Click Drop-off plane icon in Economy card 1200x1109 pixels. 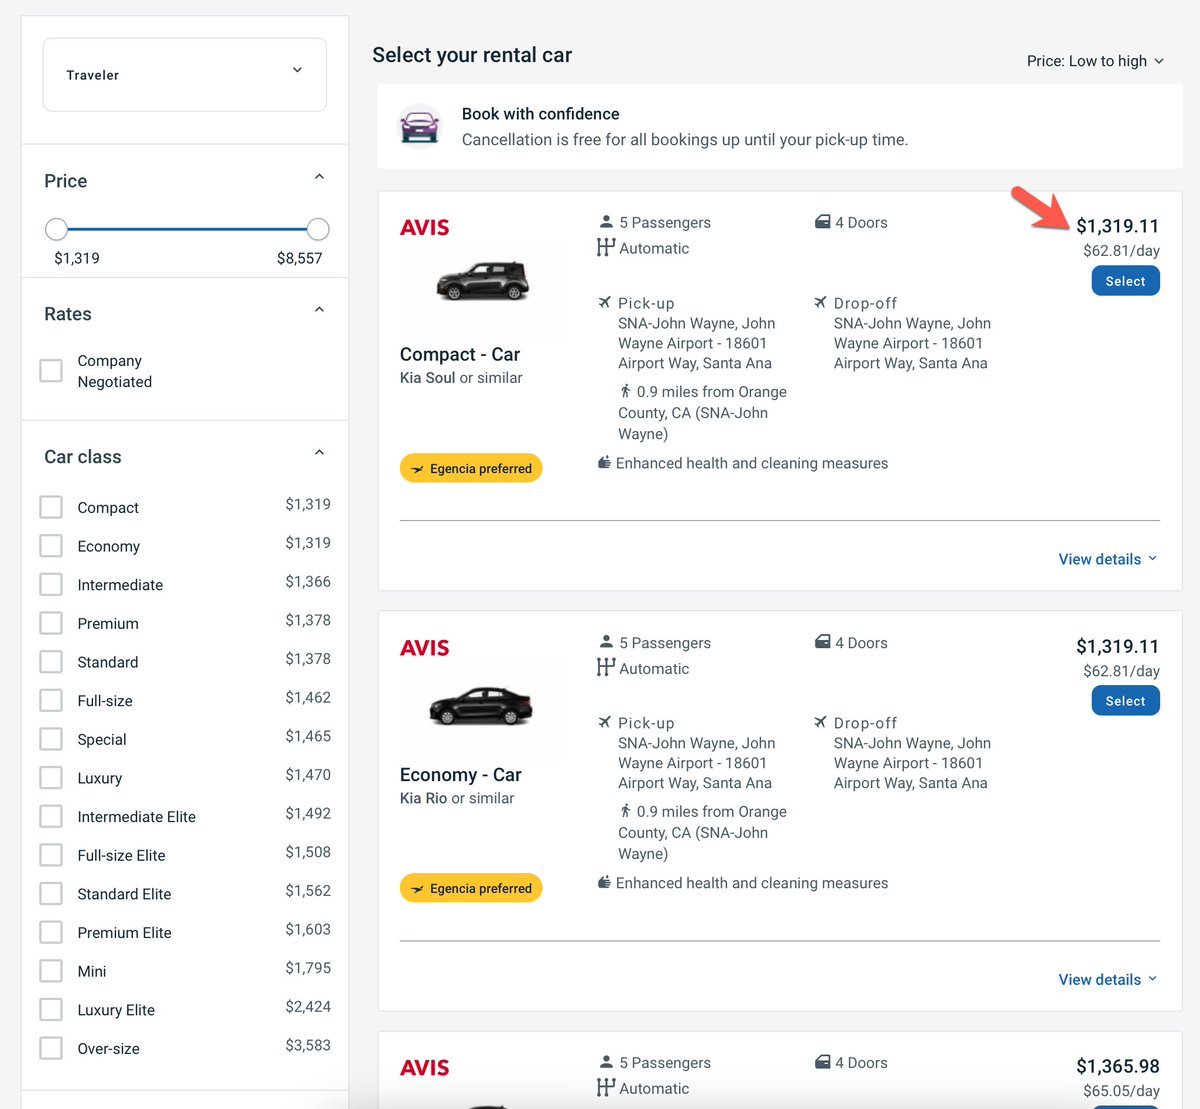[x=820, y=722]
